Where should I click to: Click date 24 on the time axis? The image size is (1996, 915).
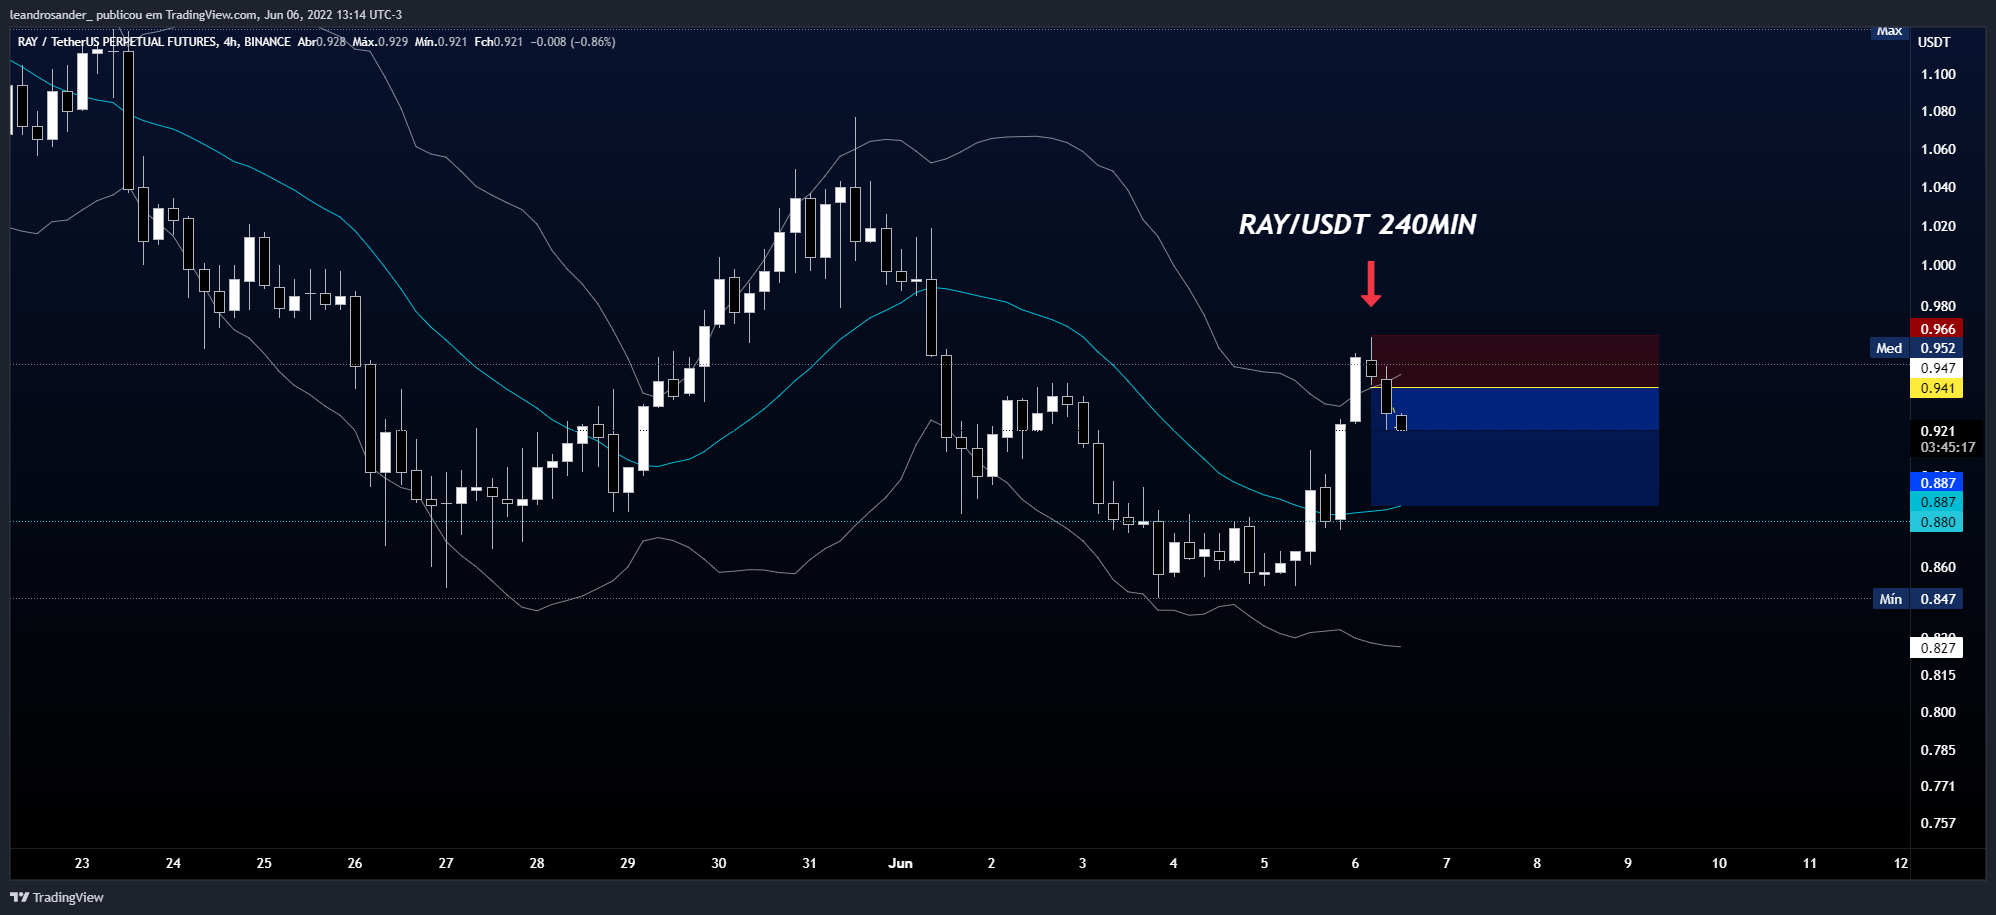tap(173, 863)
